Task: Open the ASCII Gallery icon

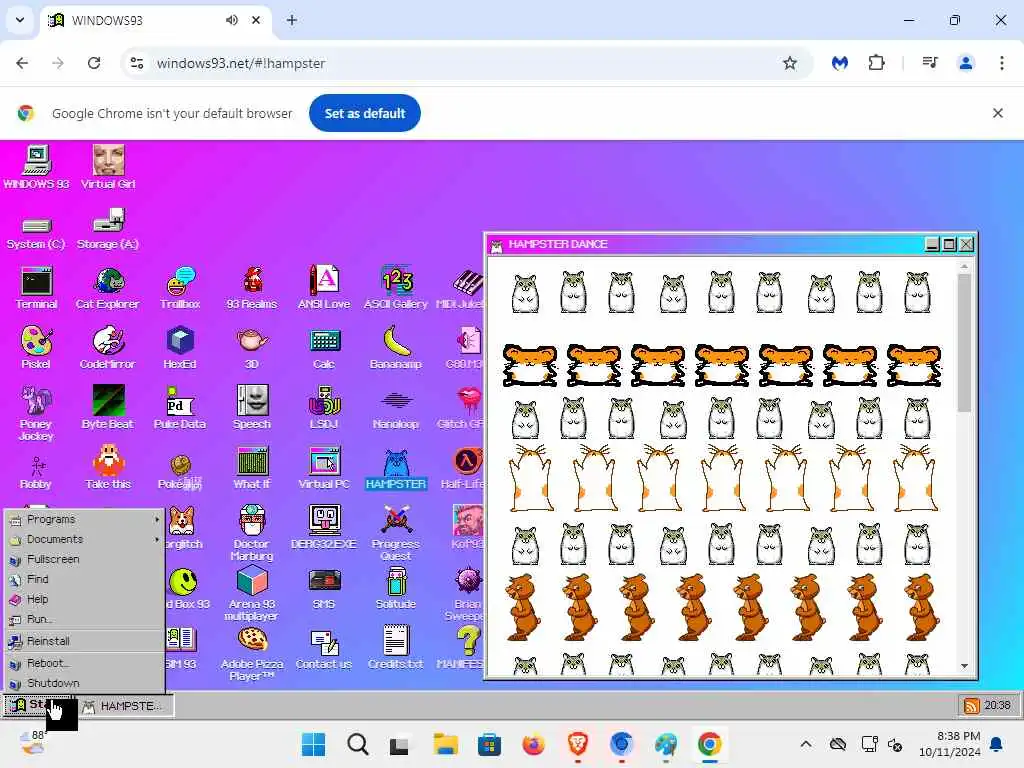Action: pyautogui.click(x=396, y=287)
